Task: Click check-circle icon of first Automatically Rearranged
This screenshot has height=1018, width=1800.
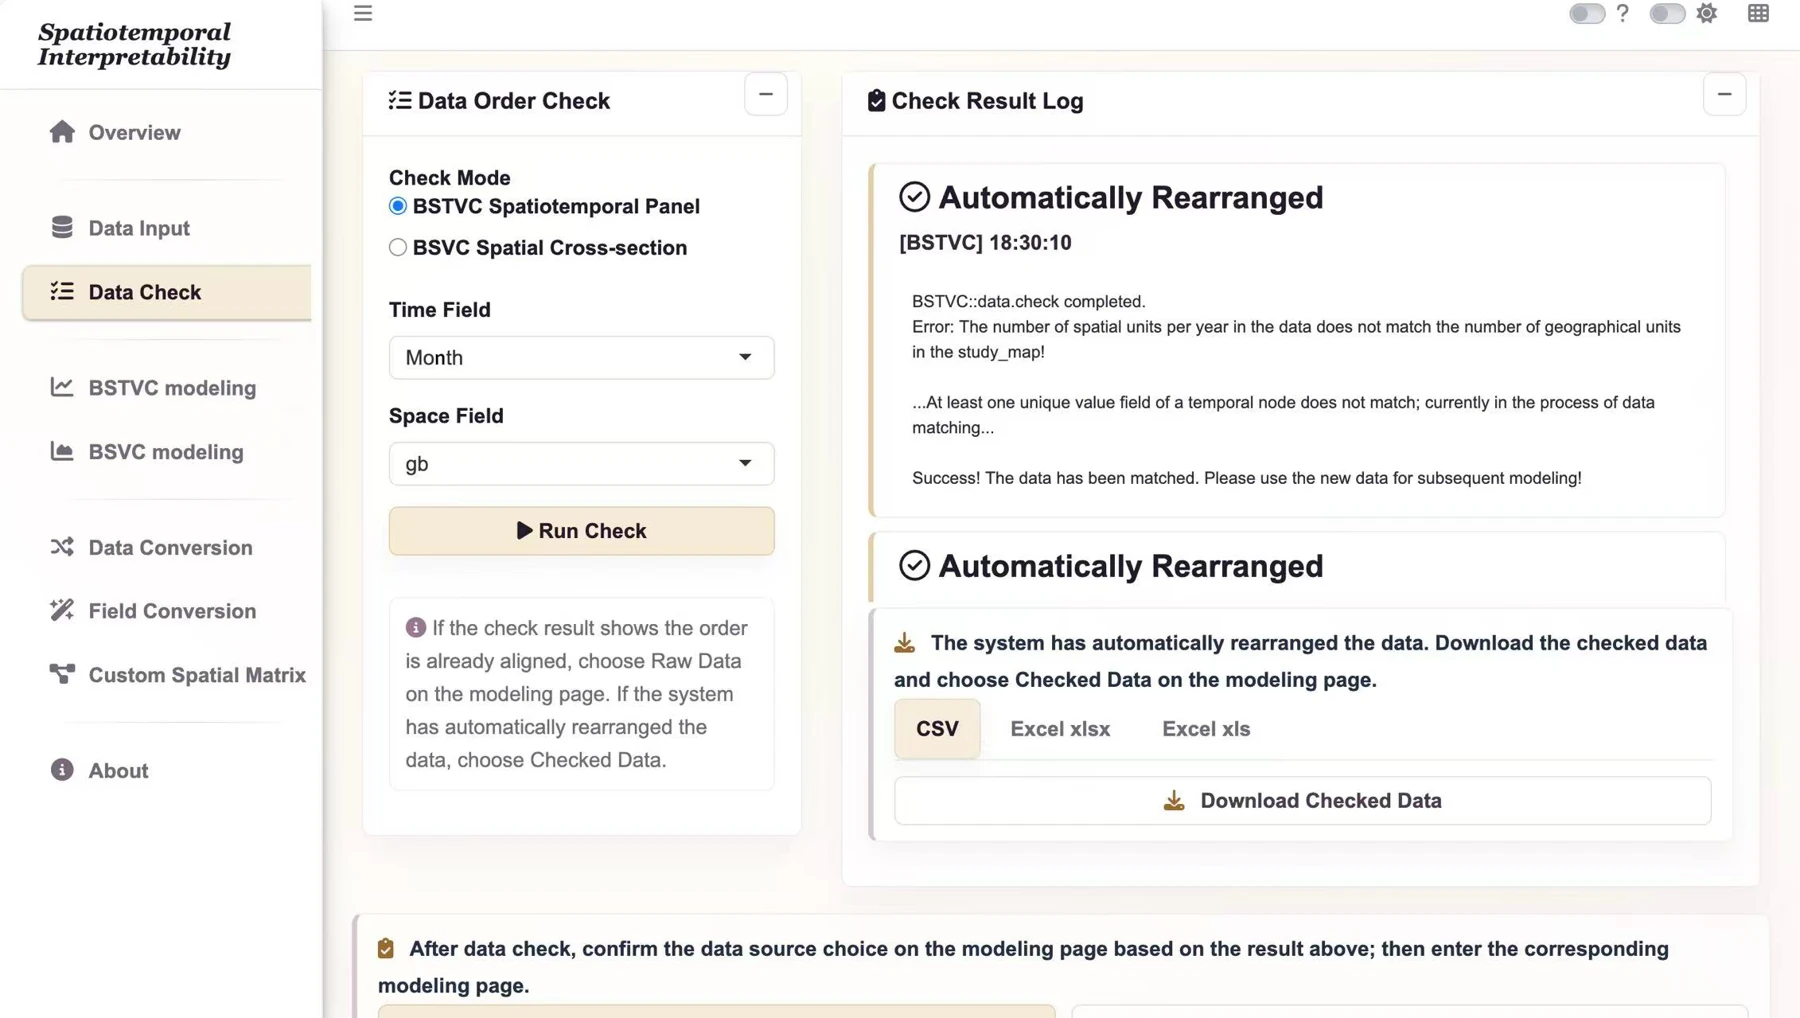Action: click(x=914, y=197)
